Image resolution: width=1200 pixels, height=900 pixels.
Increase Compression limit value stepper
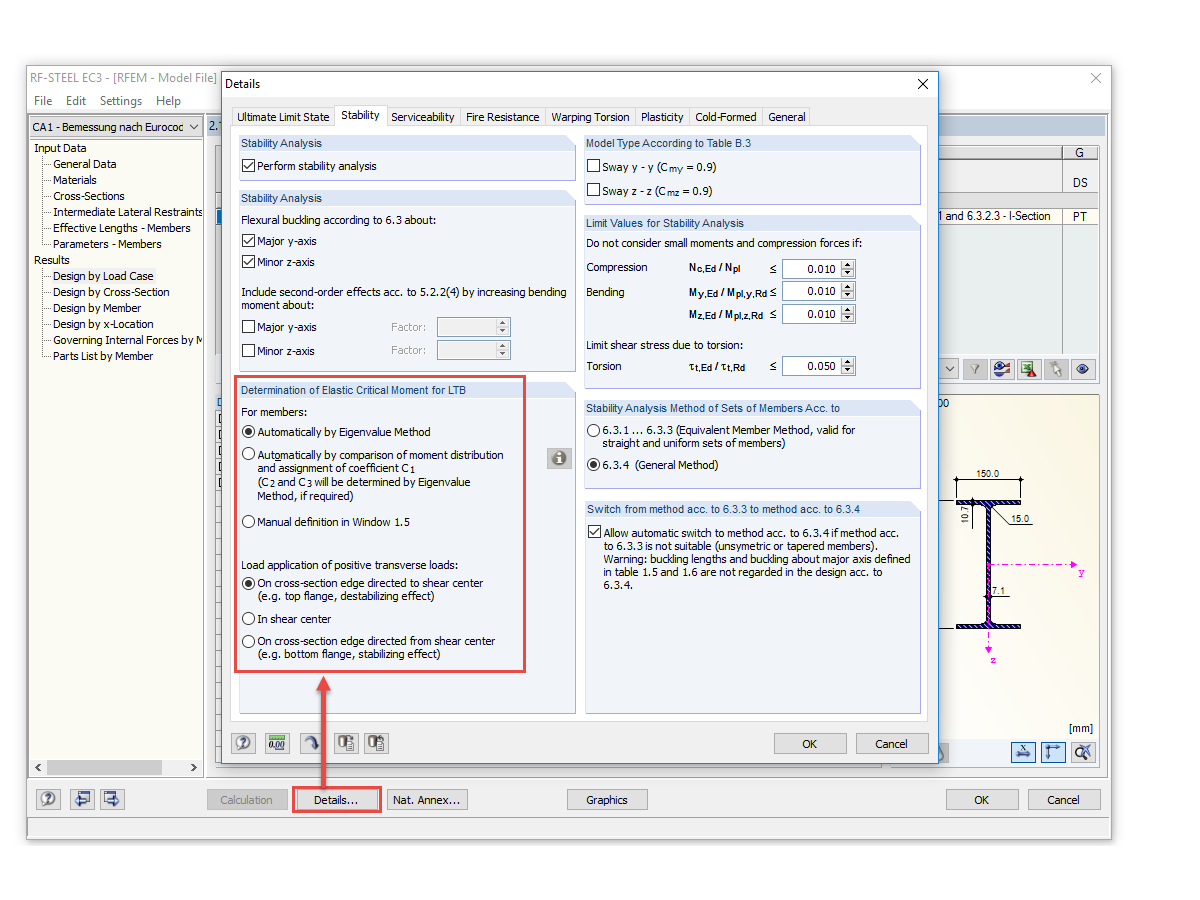tap(848, 264)
